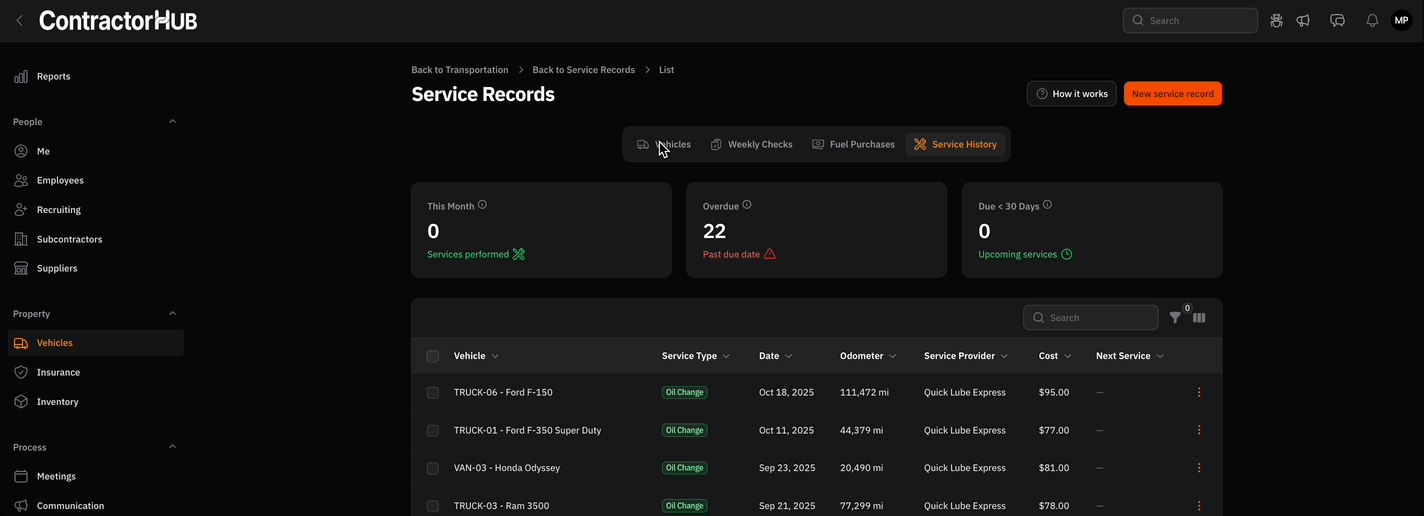Screen dimensions: 1424x516
Task: Click info icon next to Due < 30 Days
Action: point(1047,205)
